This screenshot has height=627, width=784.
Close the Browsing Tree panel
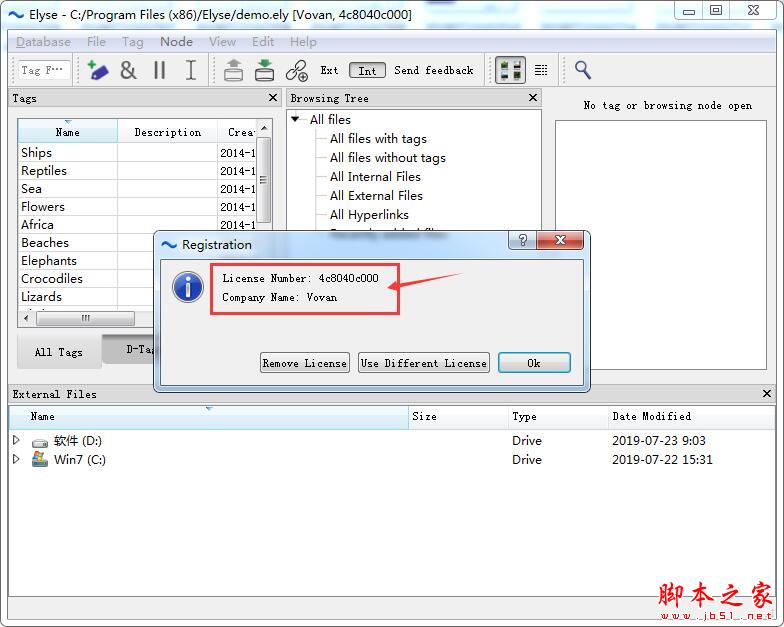coord(533,98)
